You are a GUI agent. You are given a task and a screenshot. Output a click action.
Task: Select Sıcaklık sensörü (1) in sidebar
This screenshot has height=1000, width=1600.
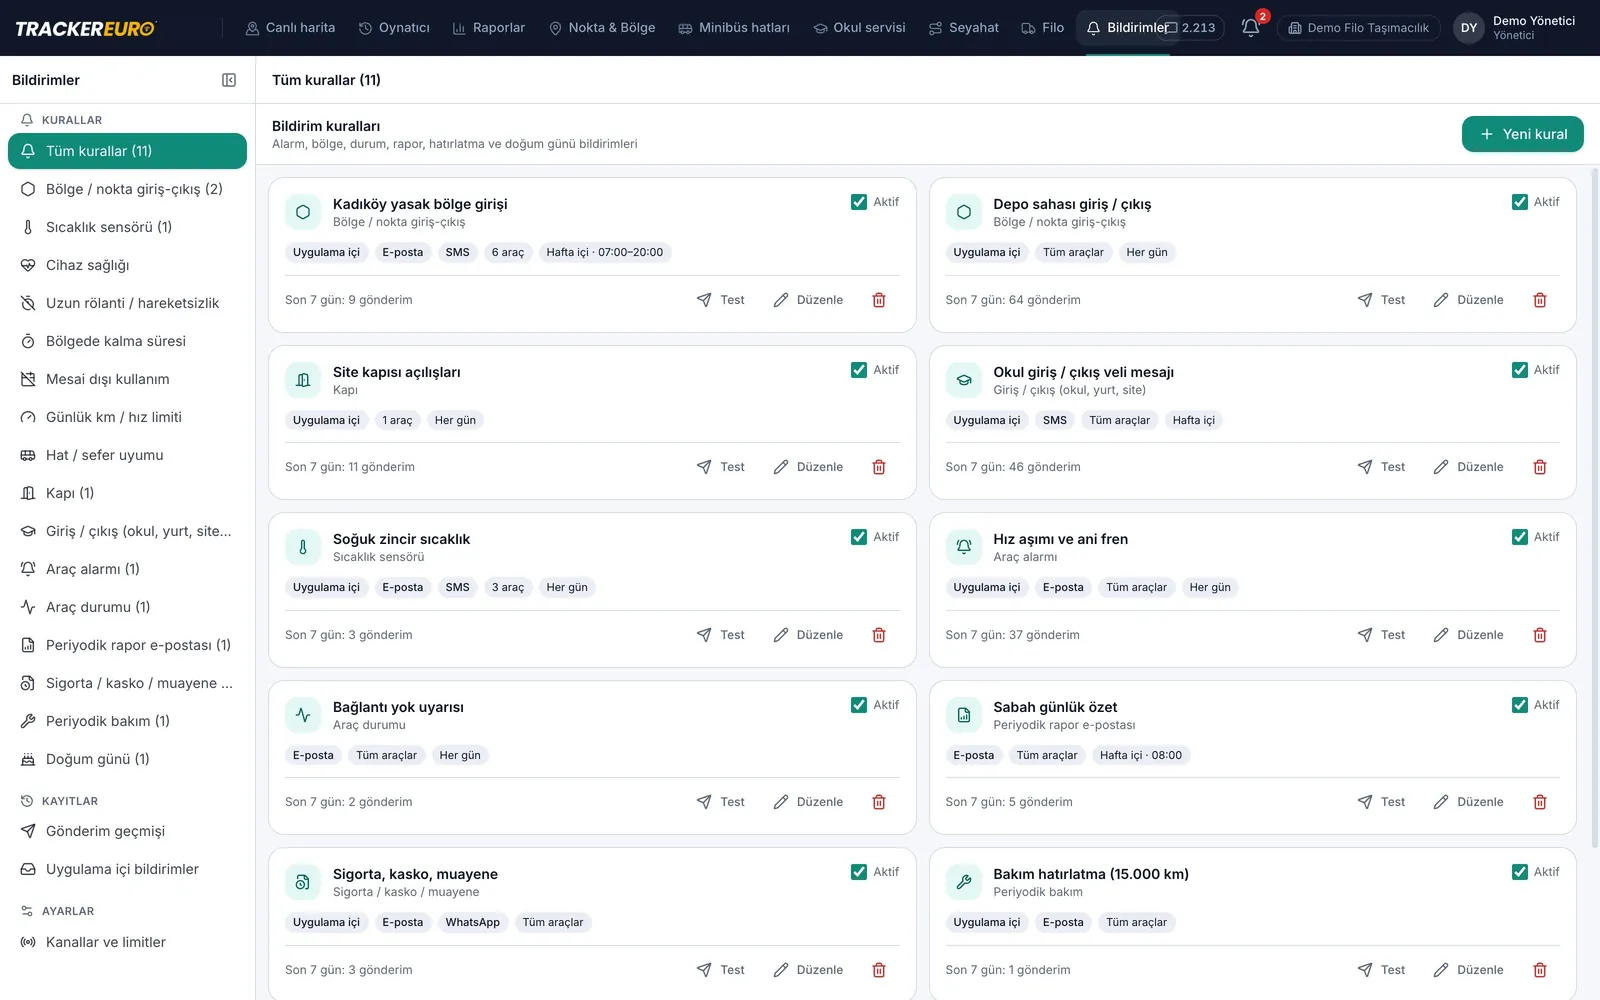(x=127, y=227)
